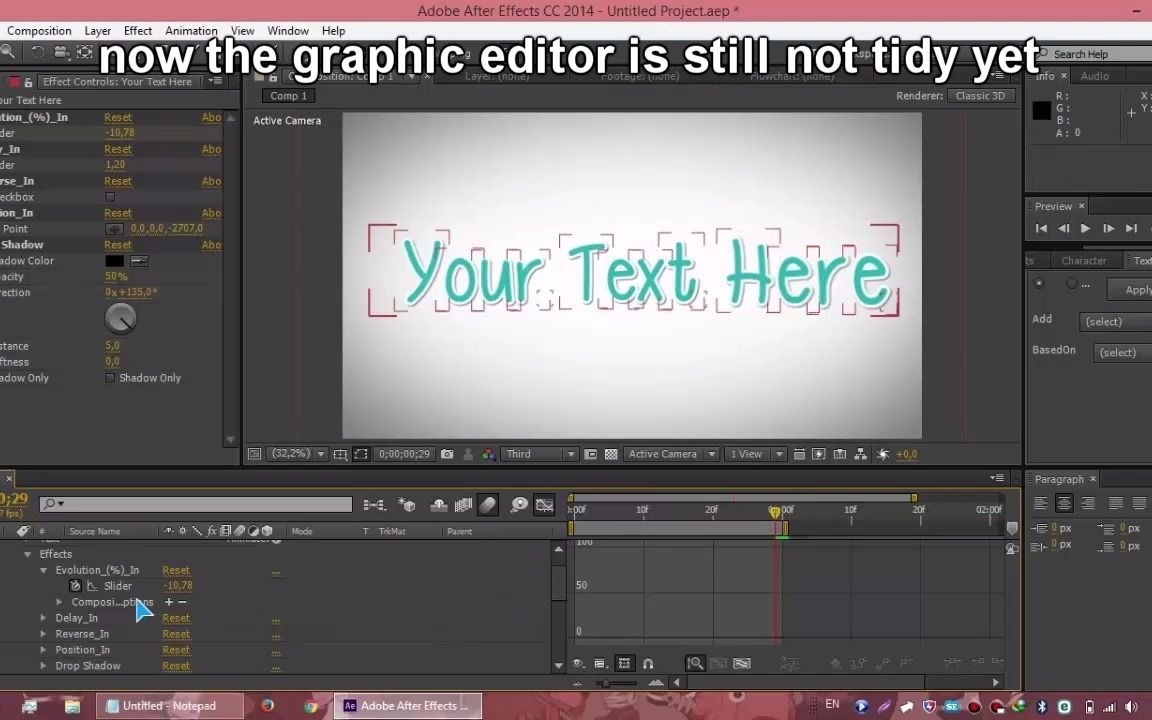Reset the Position_In effect

[x=176, y=649]
